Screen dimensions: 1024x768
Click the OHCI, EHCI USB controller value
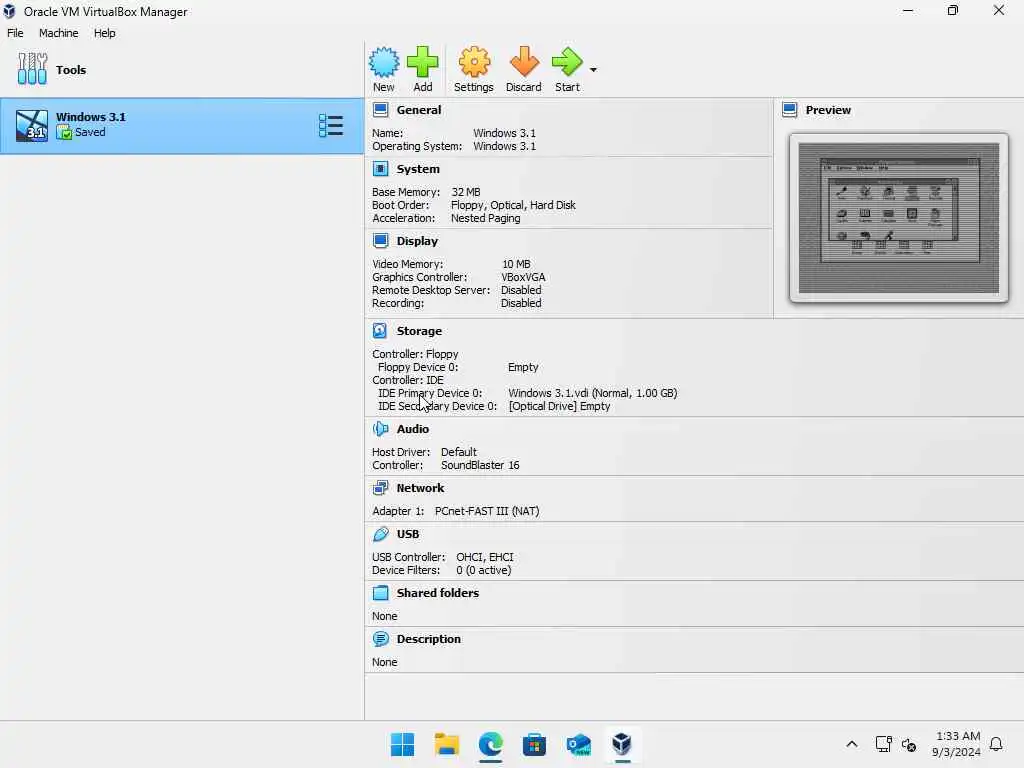pyautogui.click(x=485, y=557)
